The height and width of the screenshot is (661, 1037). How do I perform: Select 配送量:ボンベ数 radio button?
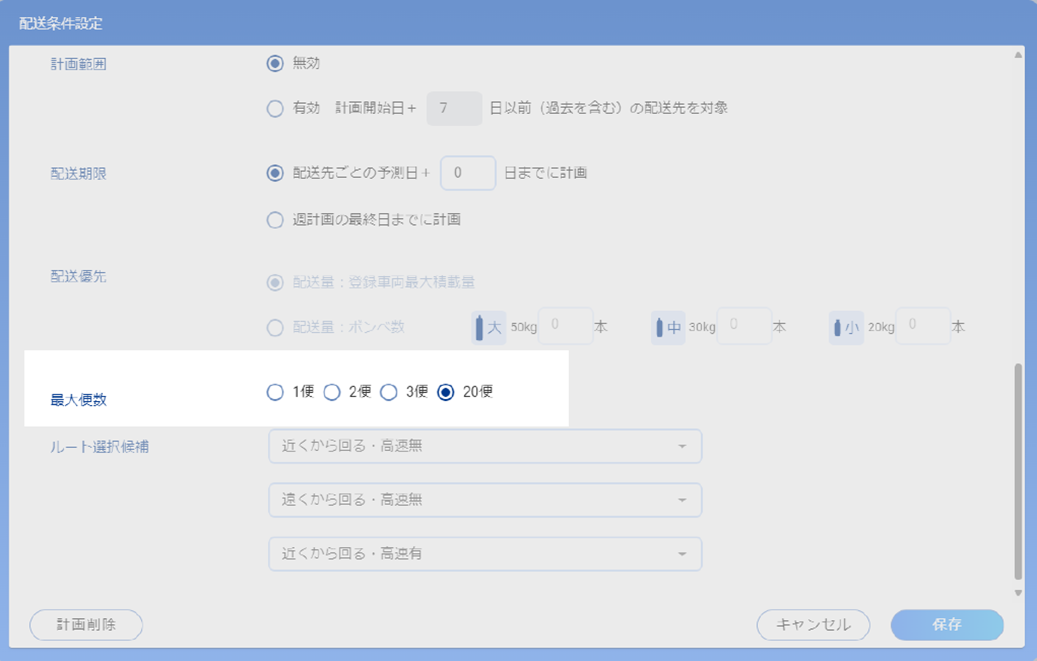pyautogui.click(x=275, y=328)
